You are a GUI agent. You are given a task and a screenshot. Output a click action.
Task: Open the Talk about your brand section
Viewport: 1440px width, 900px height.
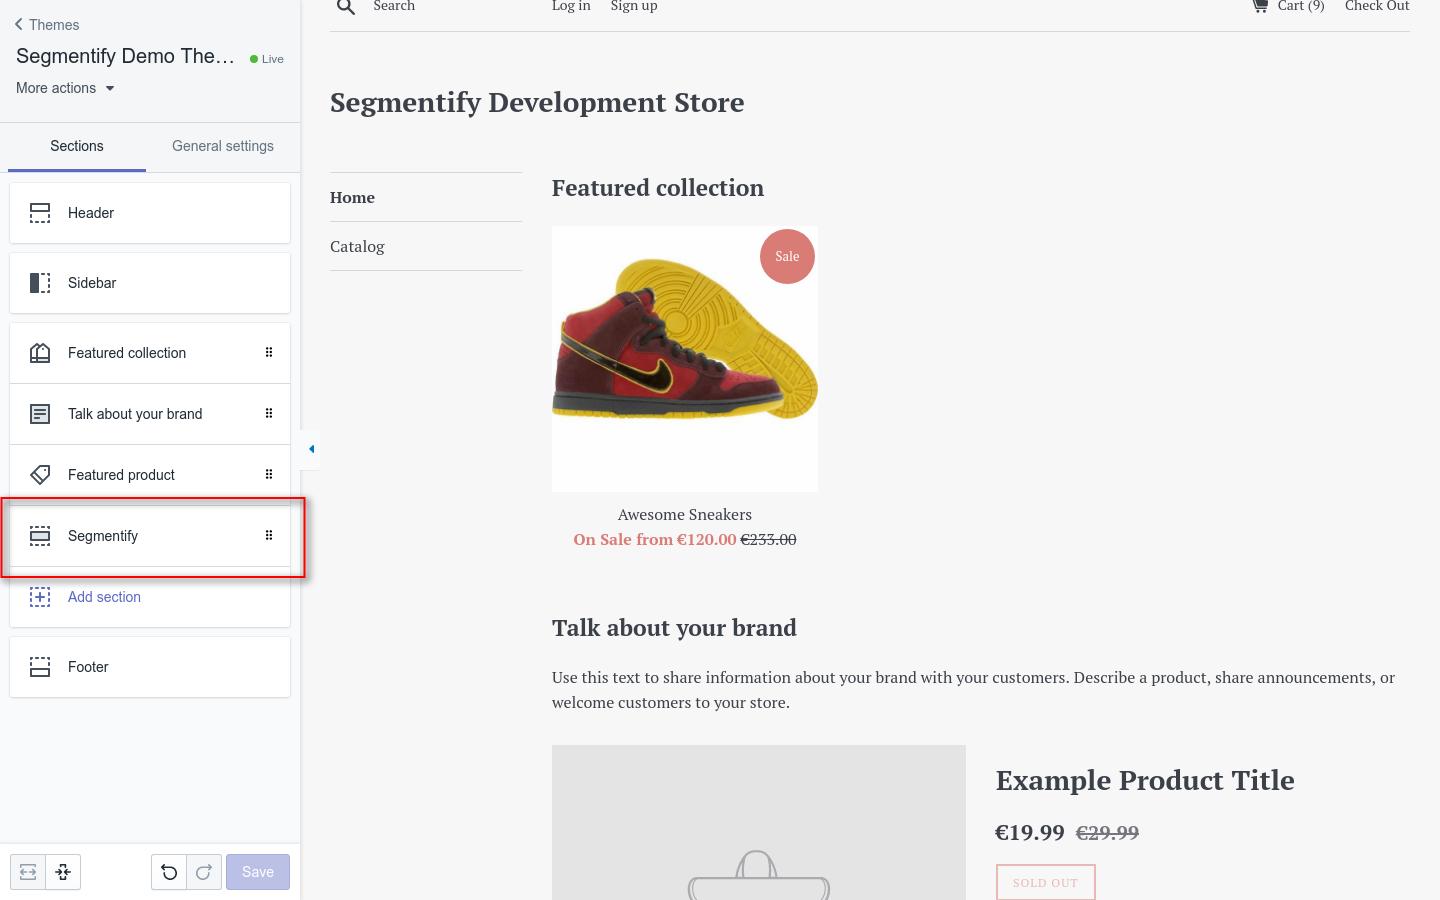click(150, 414)
